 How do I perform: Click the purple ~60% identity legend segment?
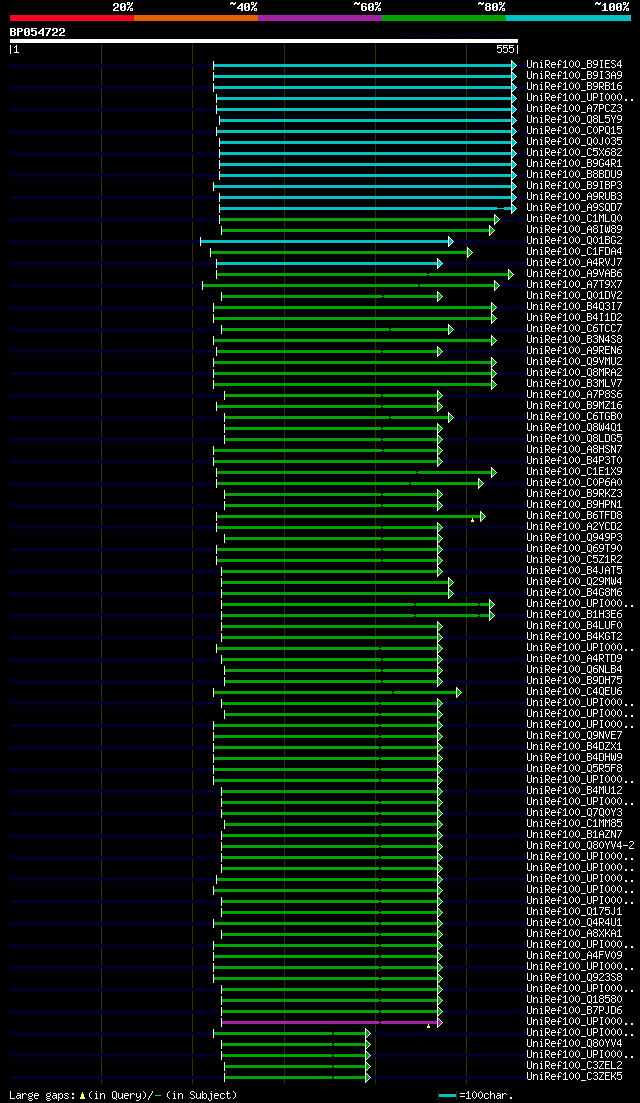[320, 17]
